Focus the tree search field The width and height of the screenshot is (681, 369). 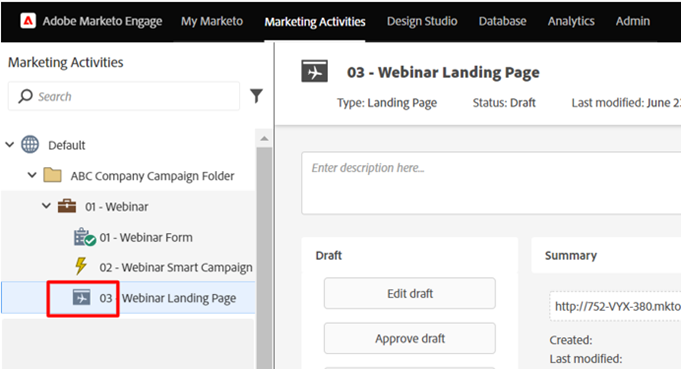(124, 96)
